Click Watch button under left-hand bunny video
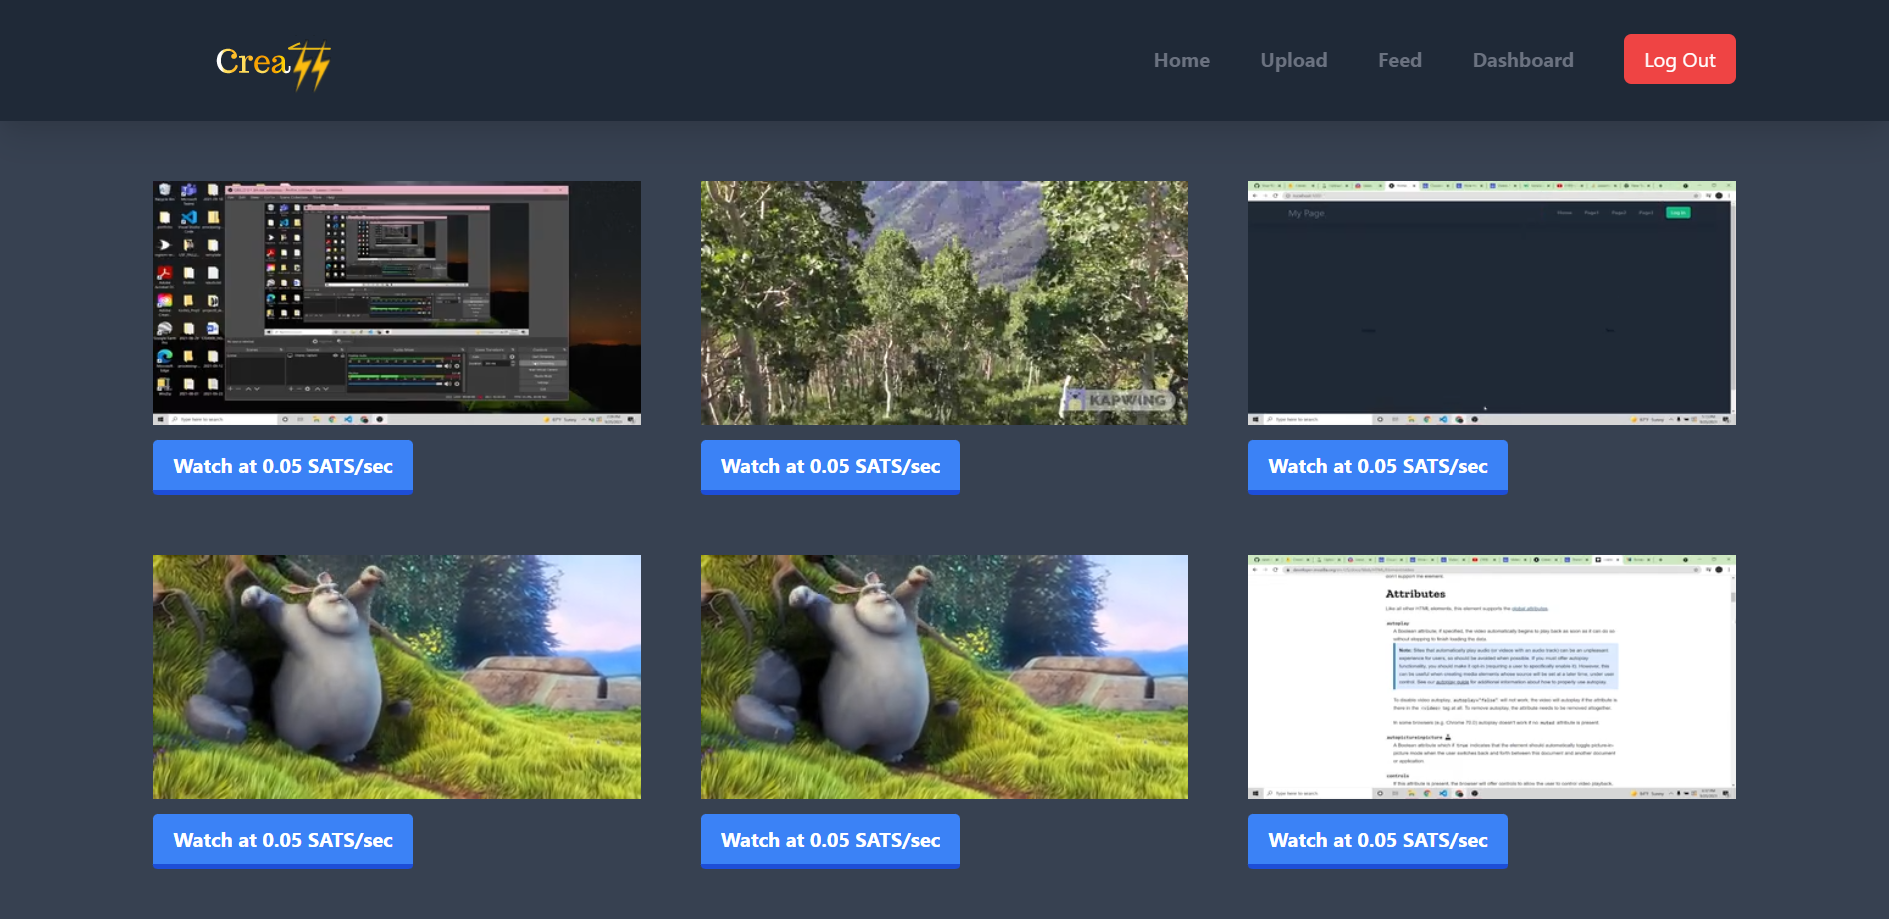The width and height of the screenshot is (1889, 919). click(283, 841)
